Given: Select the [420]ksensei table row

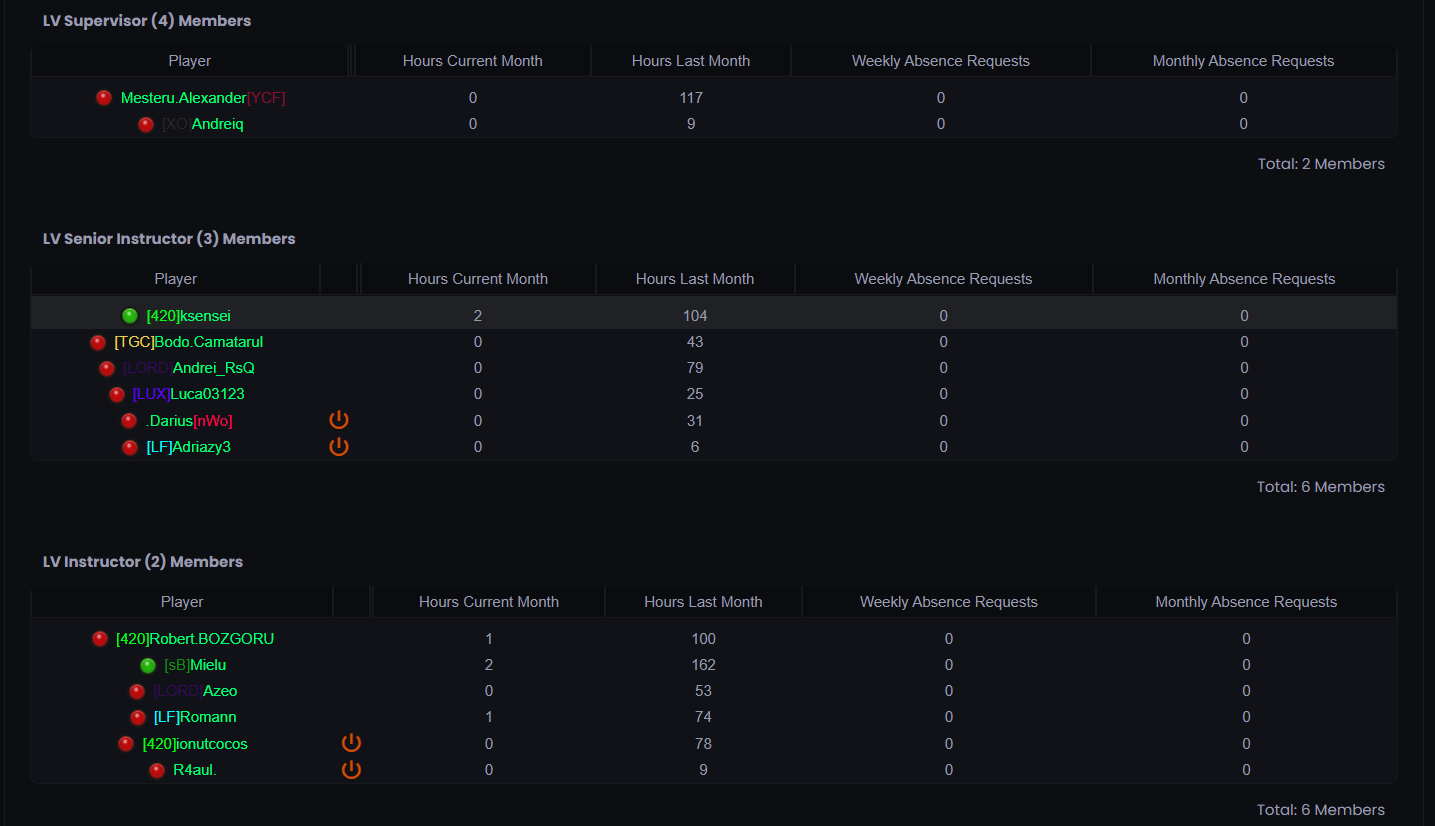Looking at the screenshot, I should (x=714, y=316).
